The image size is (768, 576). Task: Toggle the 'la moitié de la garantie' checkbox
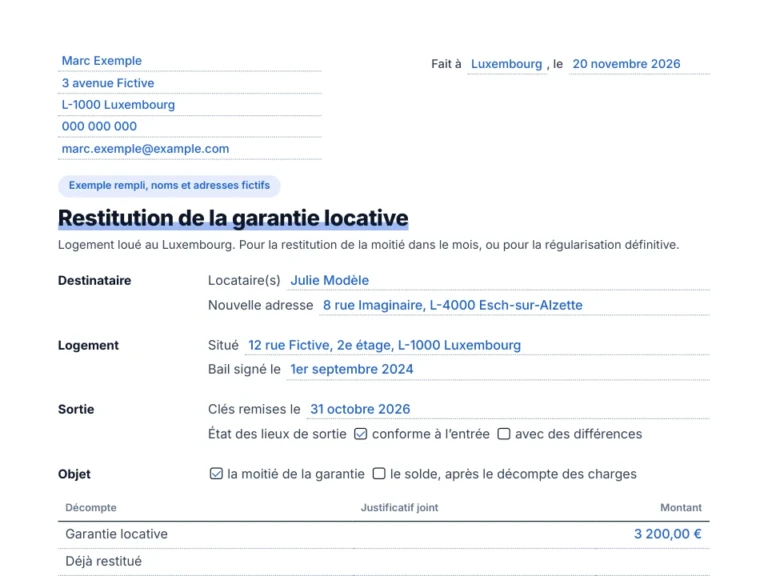[x=216, y=474]
